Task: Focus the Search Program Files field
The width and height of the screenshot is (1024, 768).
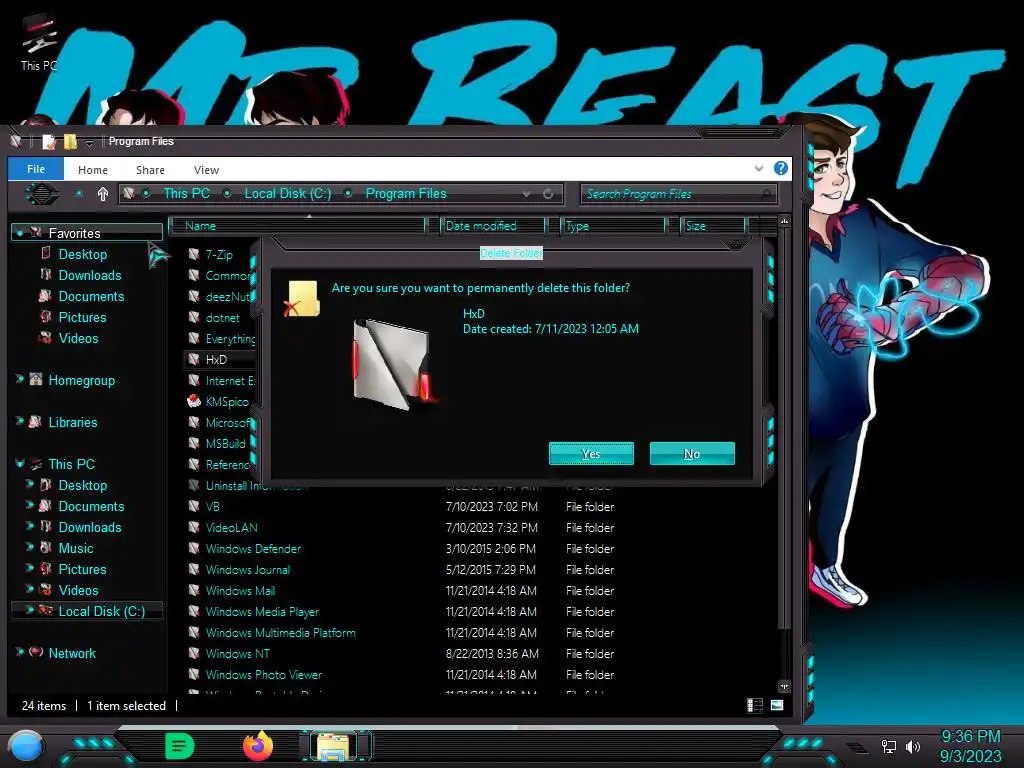Action: (678, 194)
